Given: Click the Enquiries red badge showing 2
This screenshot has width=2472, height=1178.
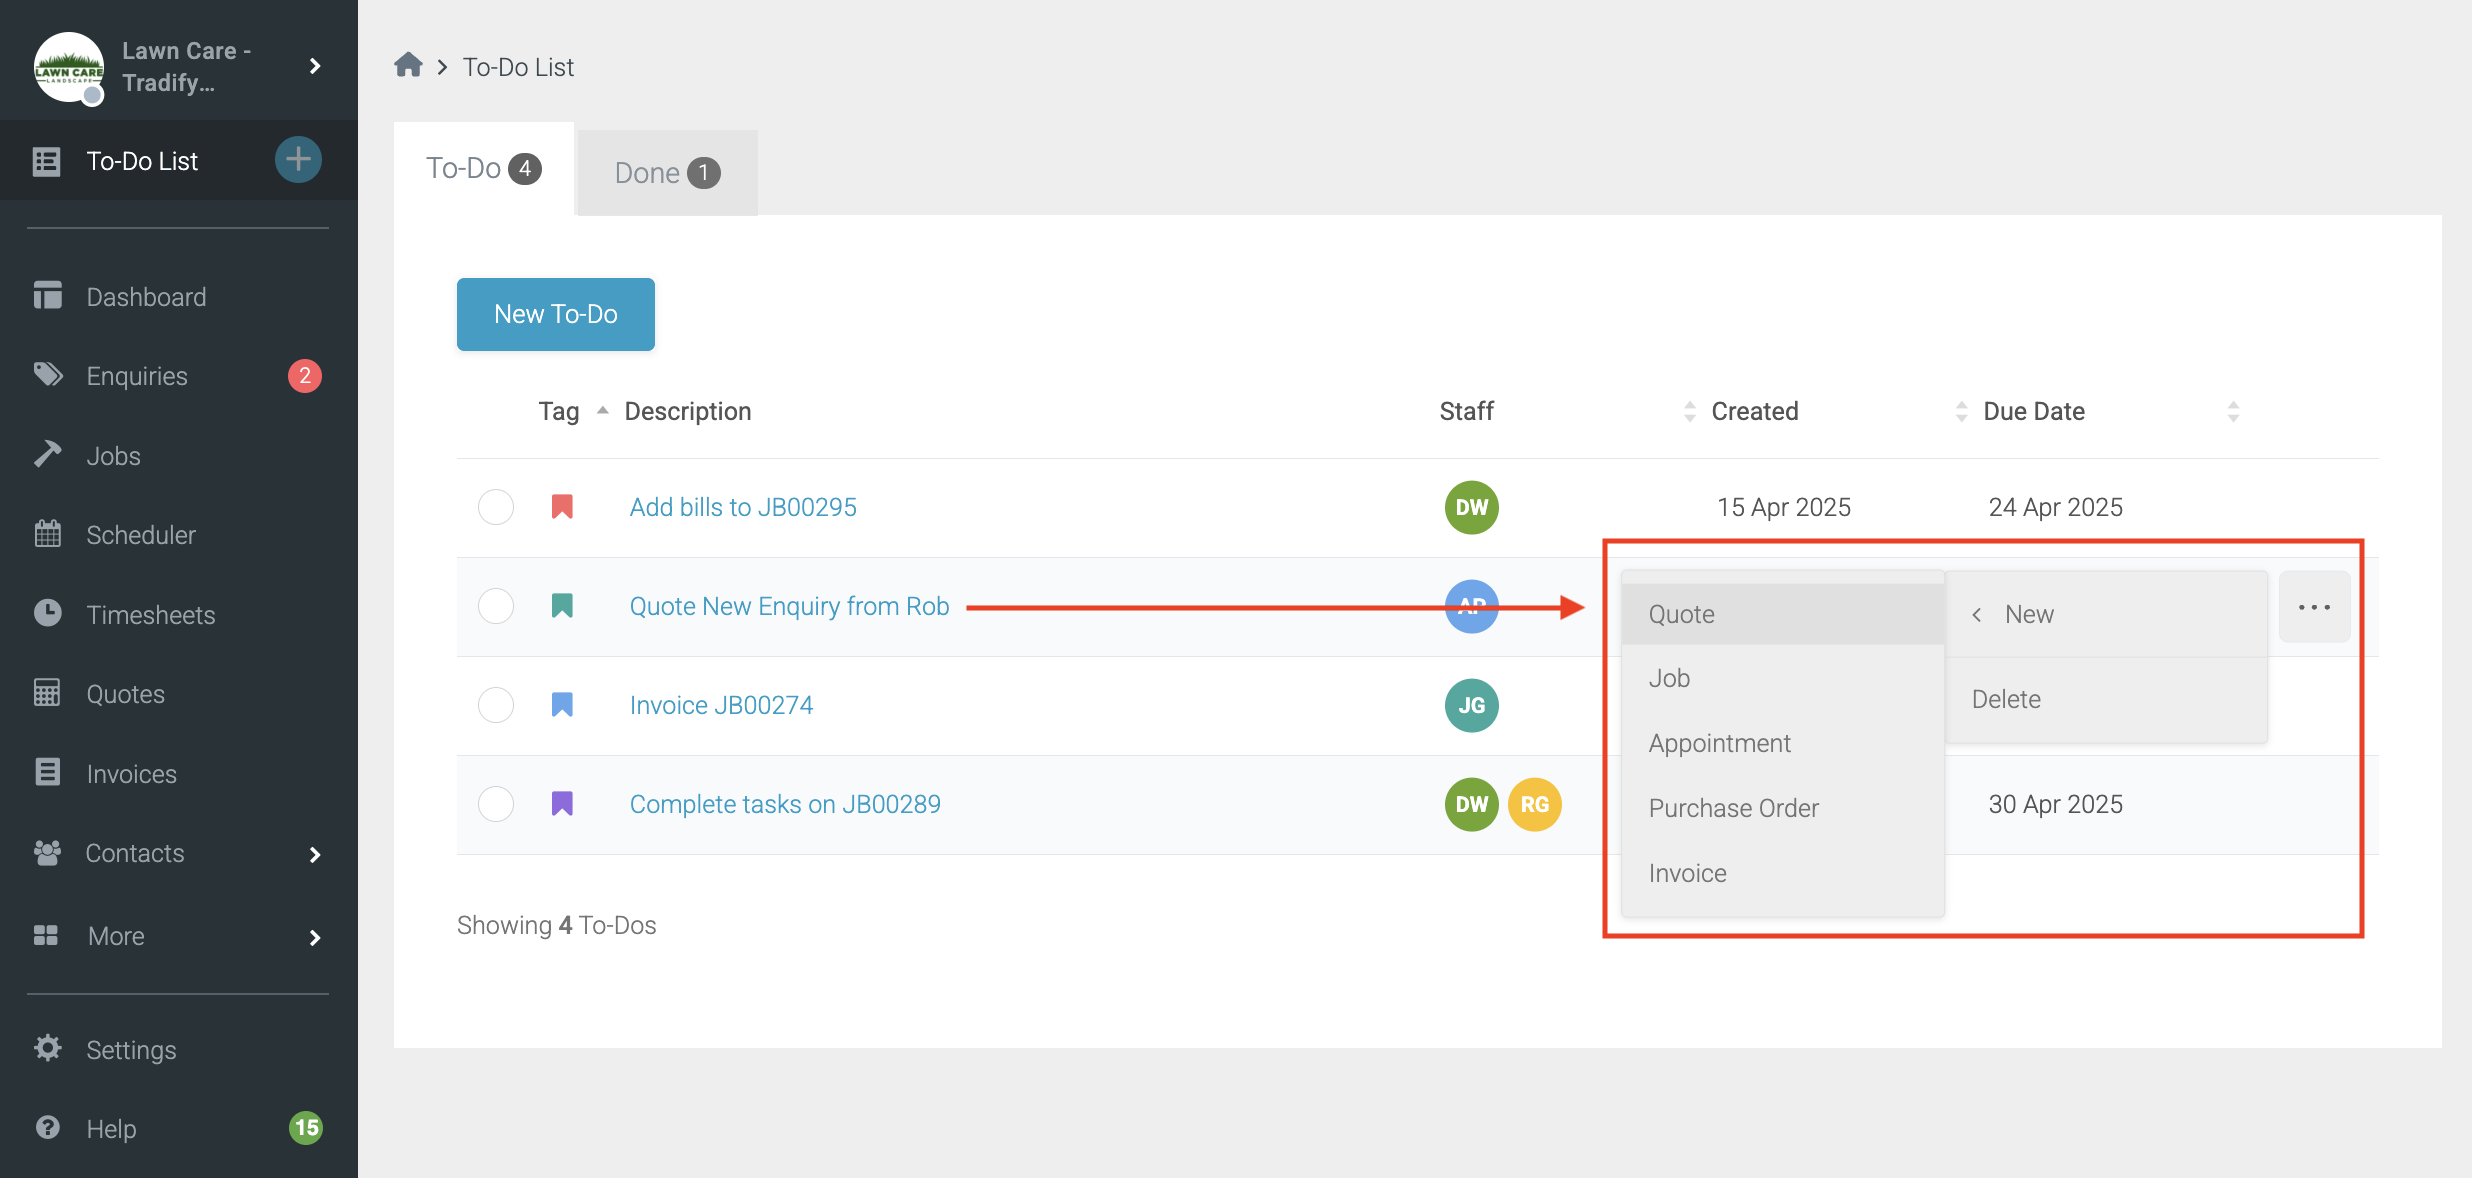Looking at the screenshot, I should (305, 376).
